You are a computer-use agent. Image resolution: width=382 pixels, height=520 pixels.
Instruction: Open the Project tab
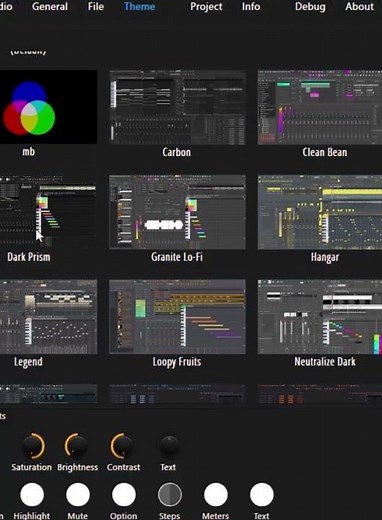pyautogui.click(x=206, y=7)
